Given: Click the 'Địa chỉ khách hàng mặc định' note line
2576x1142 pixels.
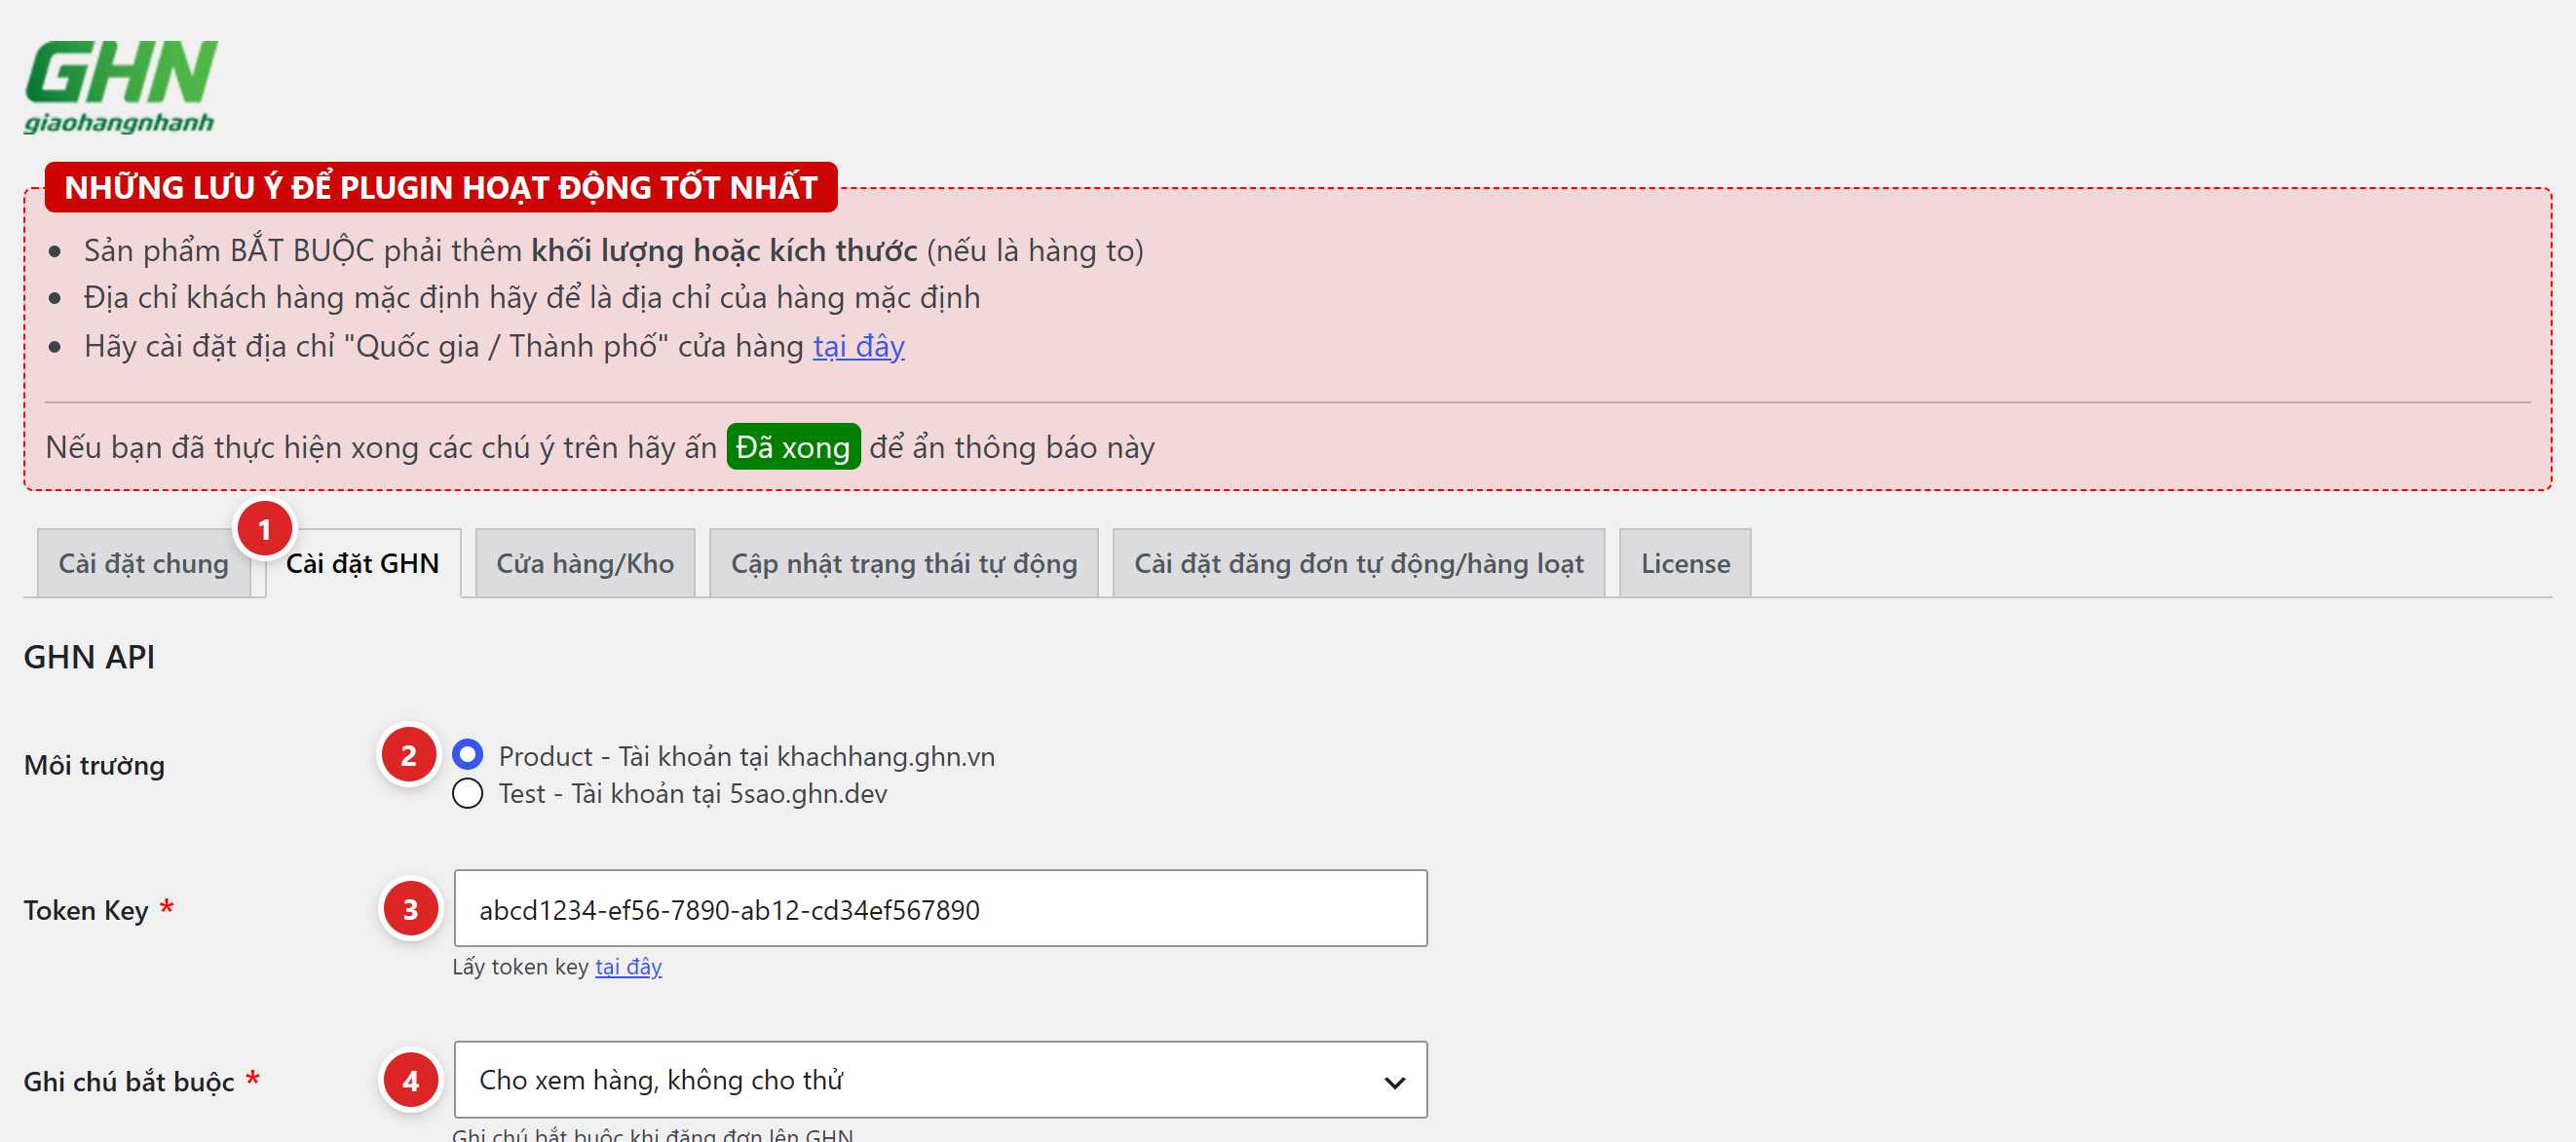Looking at the screenshot, I should click(x=532, y=297).
